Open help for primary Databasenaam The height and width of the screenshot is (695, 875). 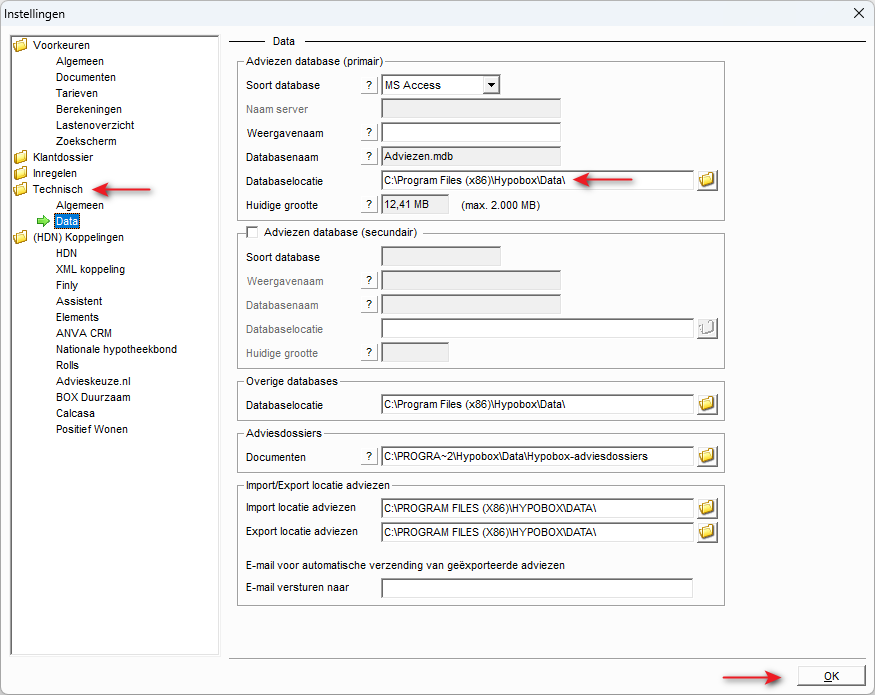(x=369, y=156)
